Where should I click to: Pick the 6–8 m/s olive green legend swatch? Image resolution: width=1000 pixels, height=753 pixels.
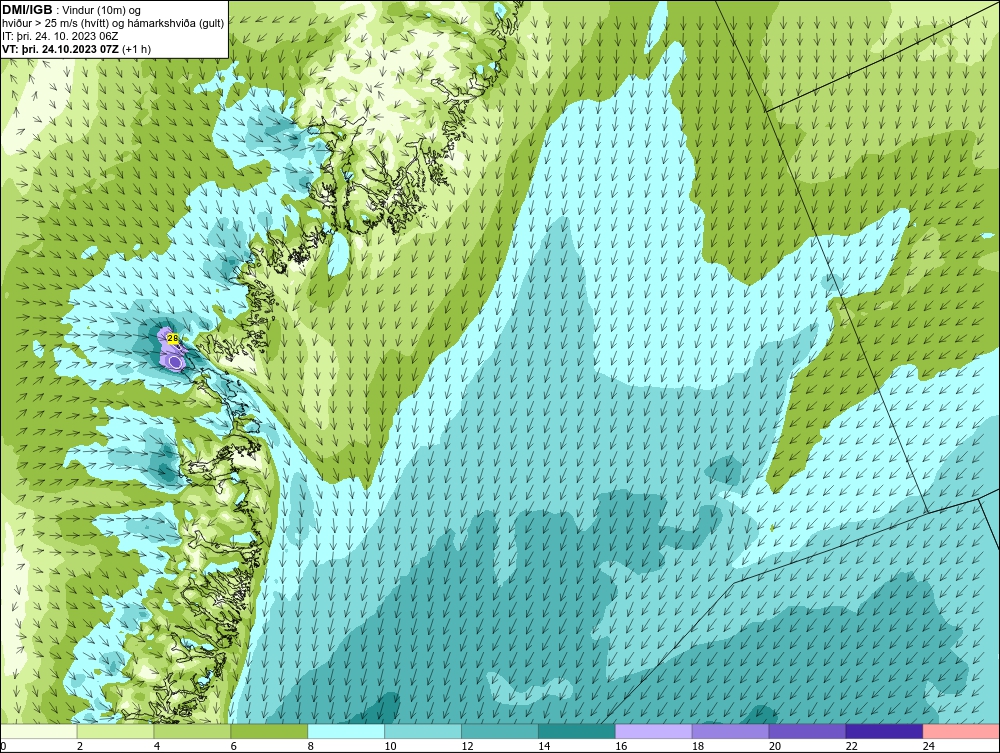click(x=269, y=731)
